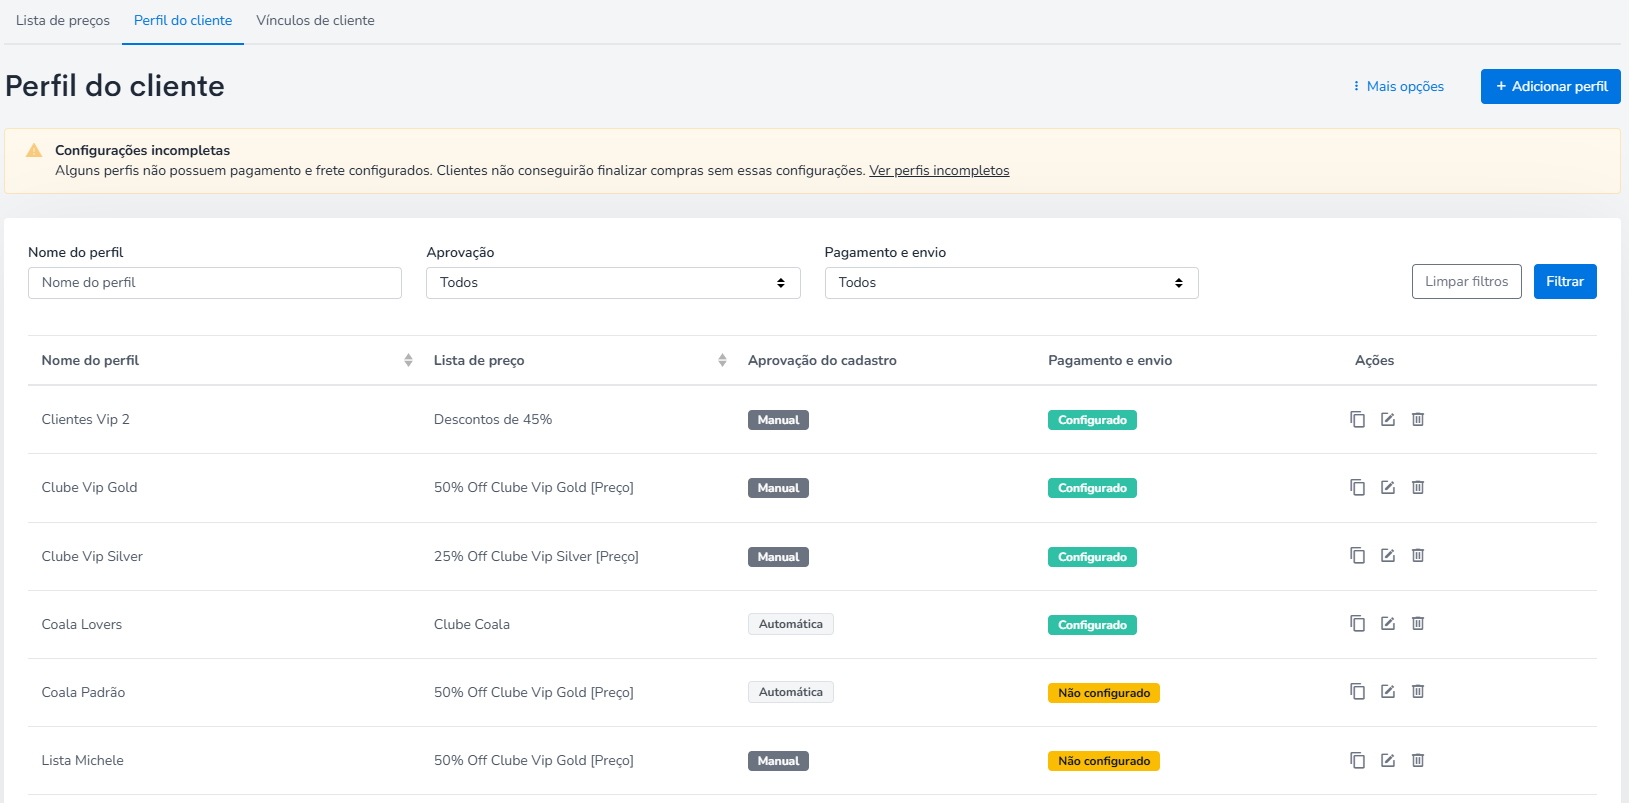This screenshot has height=803, width=1629.
Task: Delete the Clube Vip Gold profile
Action: (x=1418, y=487)
